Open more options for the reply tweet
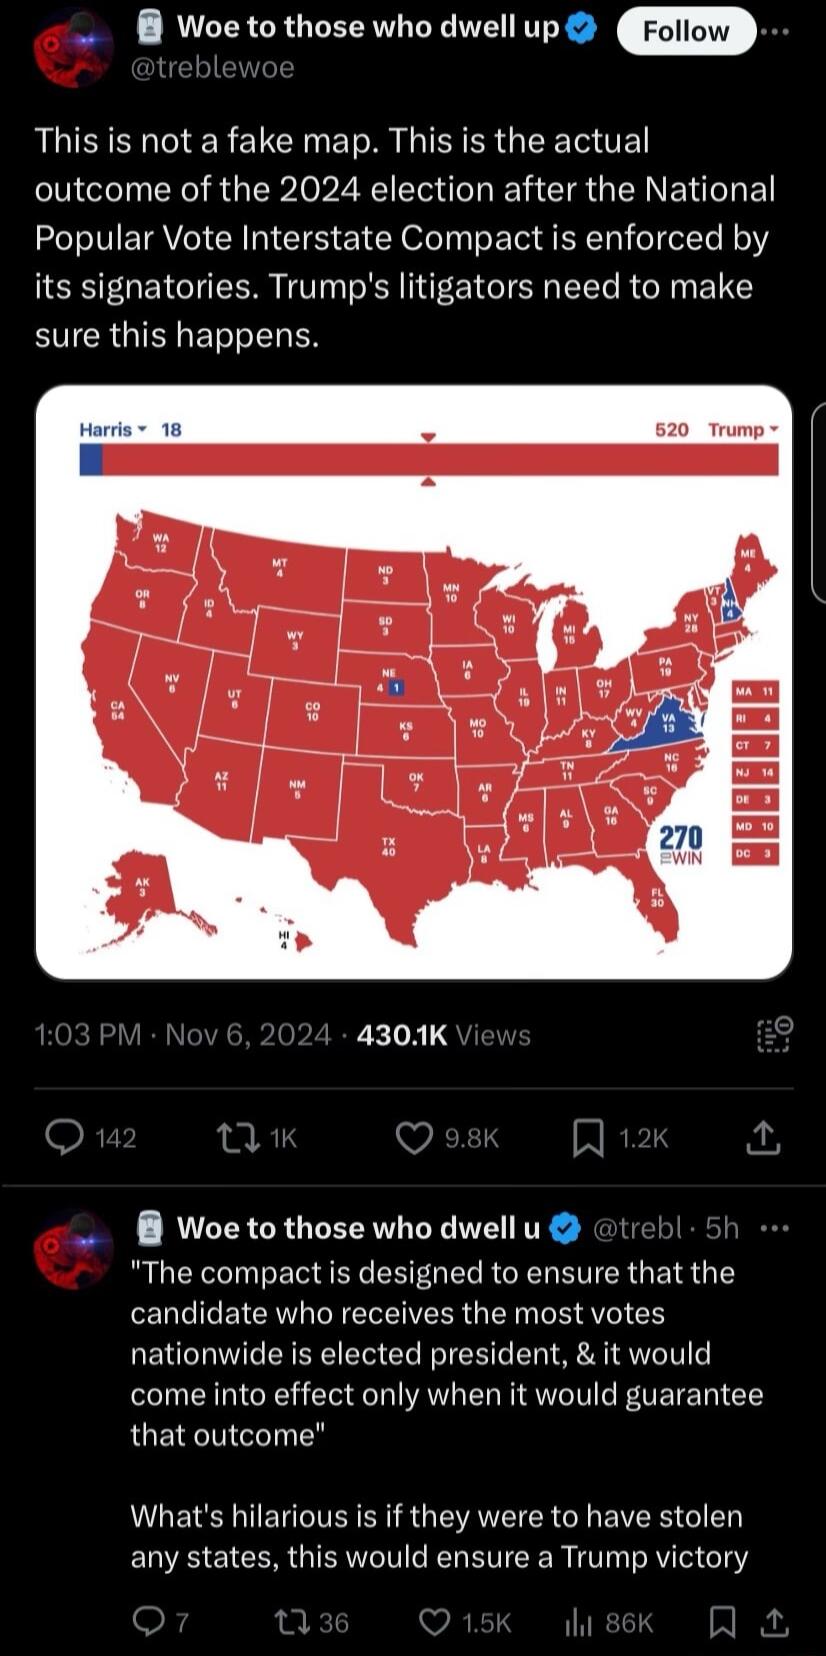Image resolution: width=826 pixels, height=1656 pixels. tap(775, 1228)
